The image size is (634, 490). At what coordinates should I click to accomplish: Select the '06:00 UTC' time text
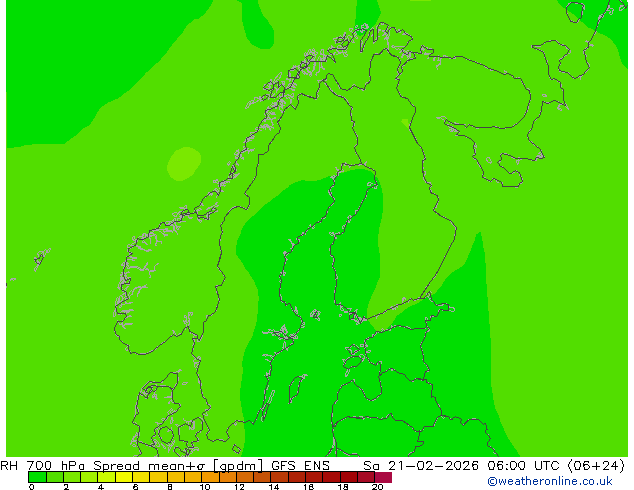tap(526, 466)
